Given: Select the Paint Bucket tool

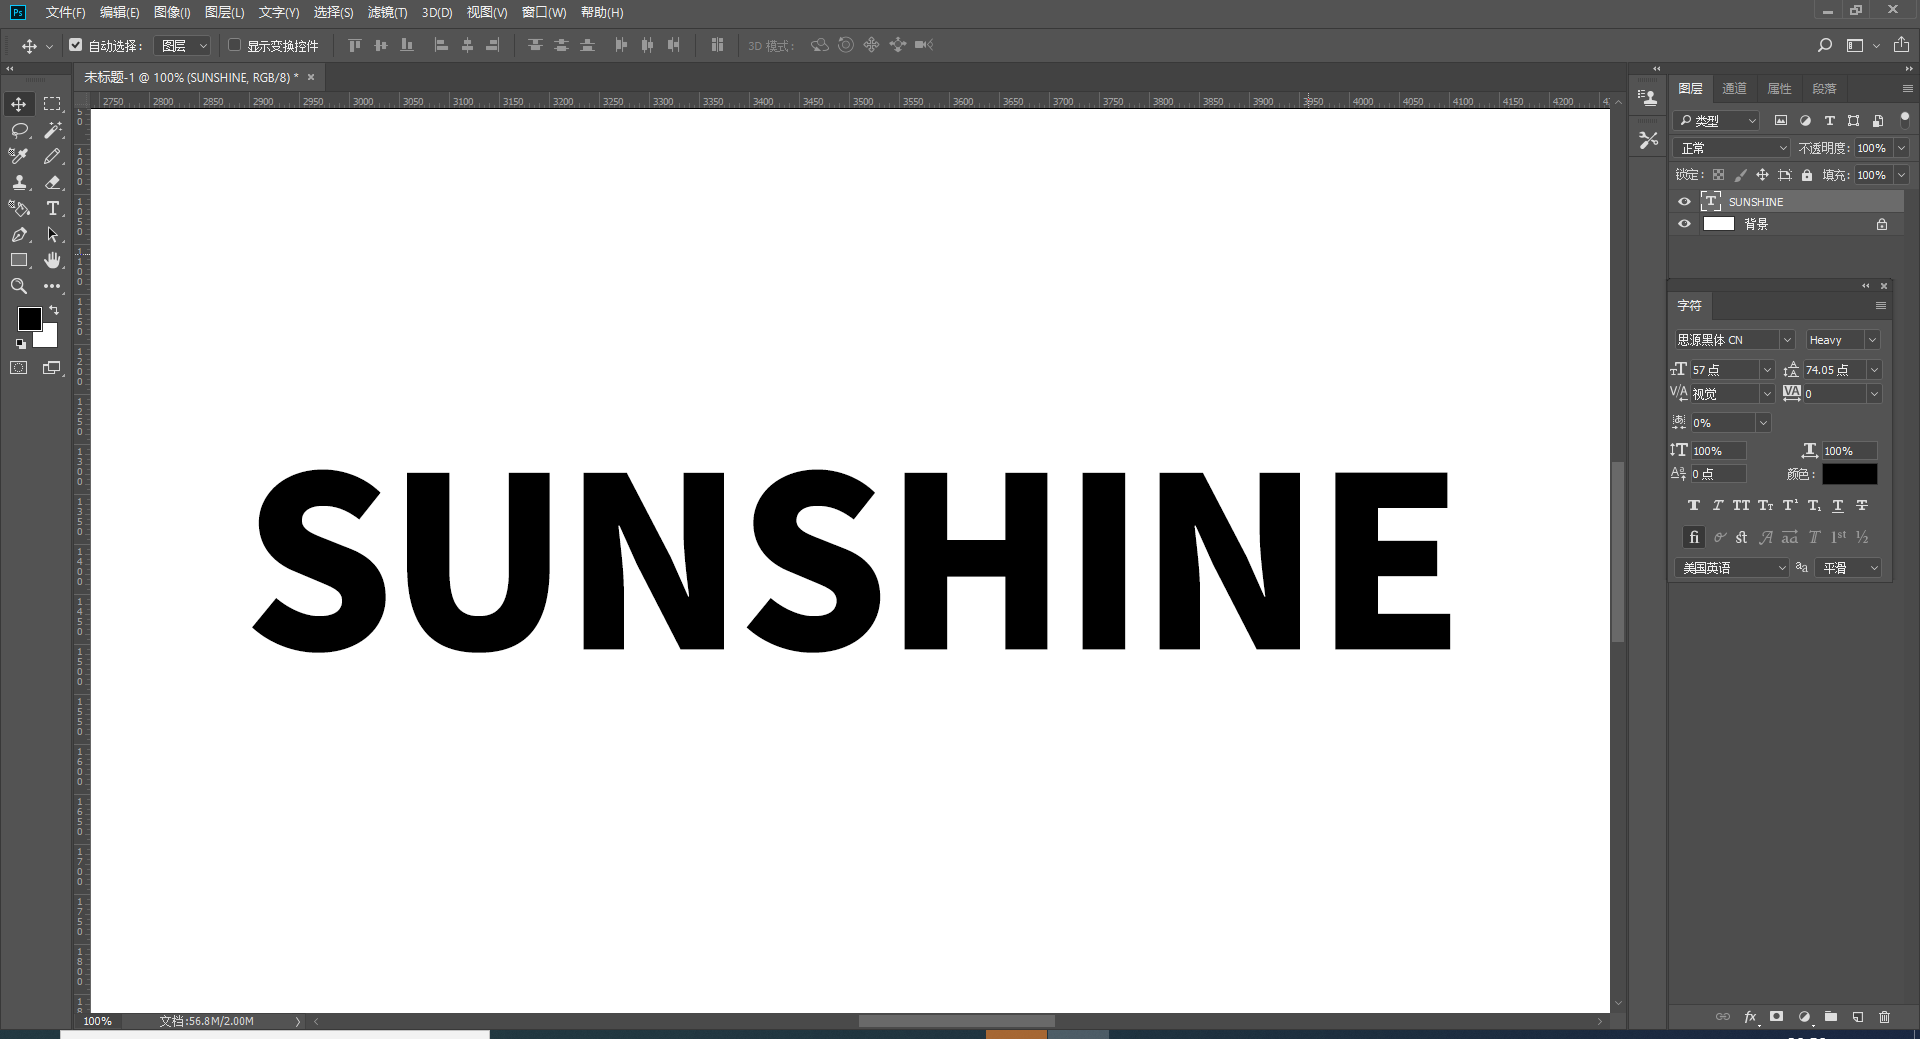Looking at the screenshot, I should click(19, 208).
